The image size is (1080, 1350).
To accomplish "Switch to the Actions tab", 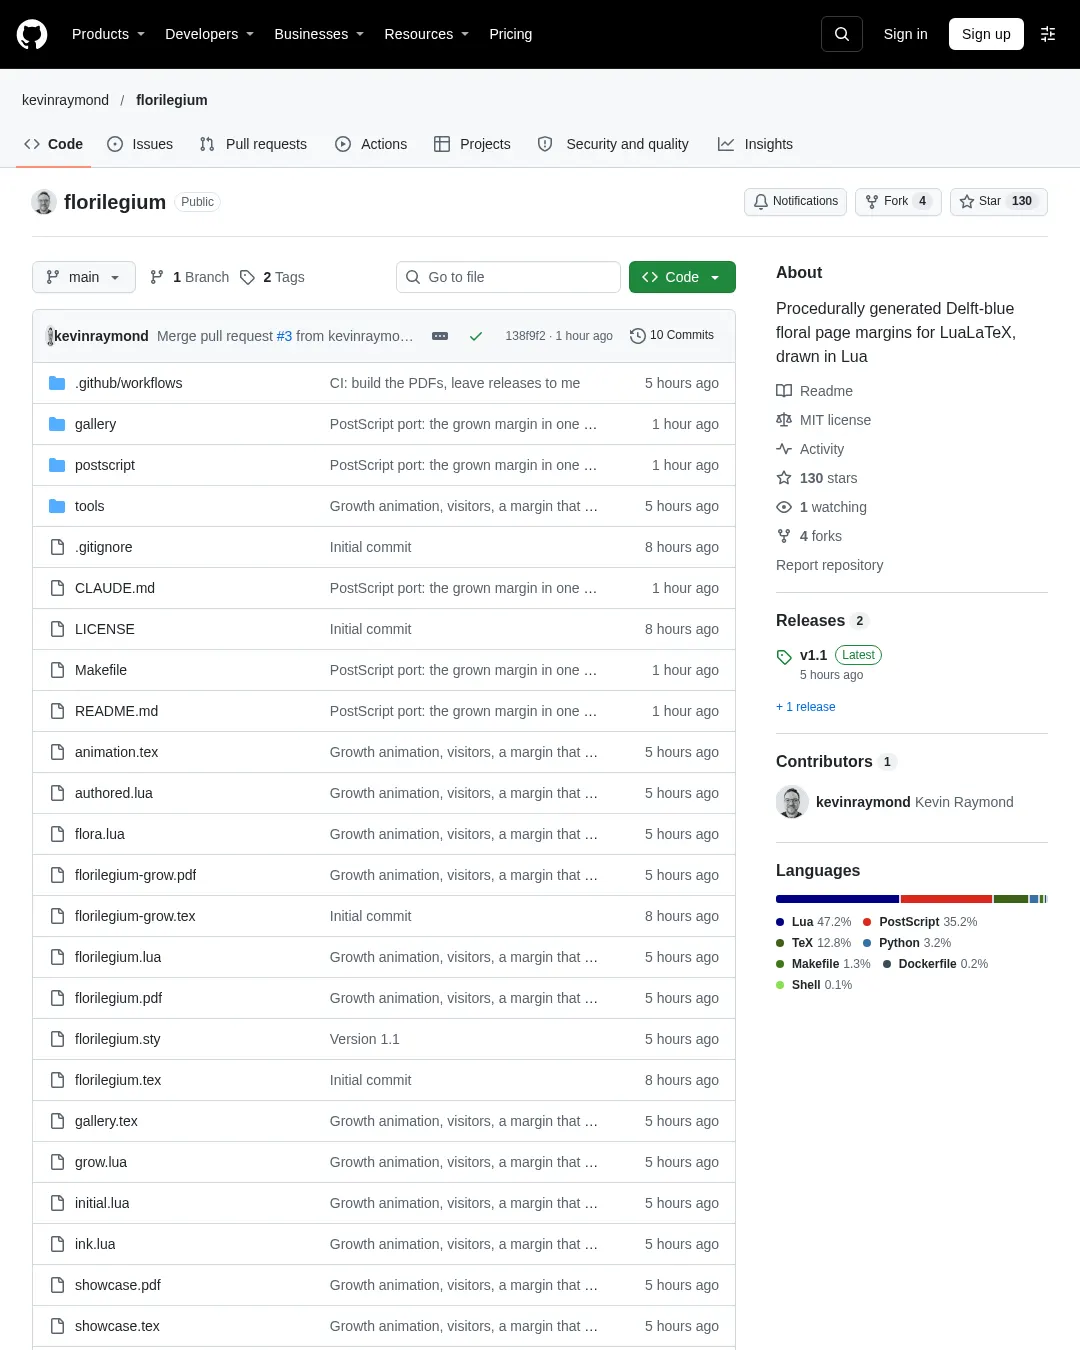I will coord(371,144).
